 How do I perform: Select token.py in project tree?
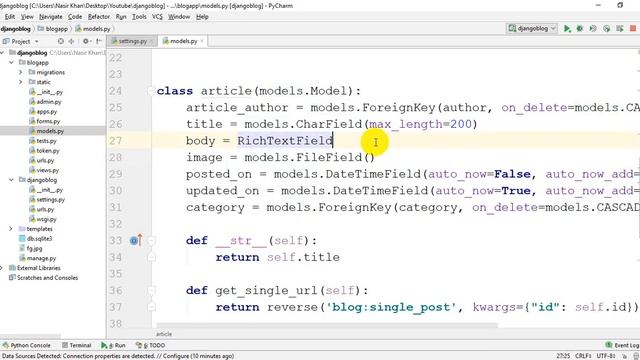[x=44, y=151]
